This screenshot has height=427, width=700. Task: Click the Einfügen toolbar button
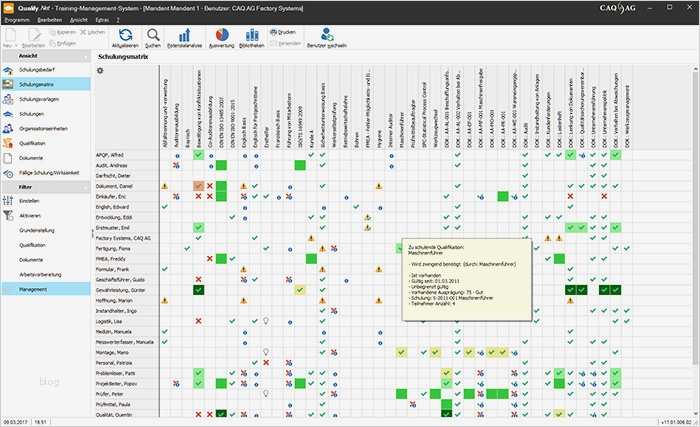pos(62,43)
